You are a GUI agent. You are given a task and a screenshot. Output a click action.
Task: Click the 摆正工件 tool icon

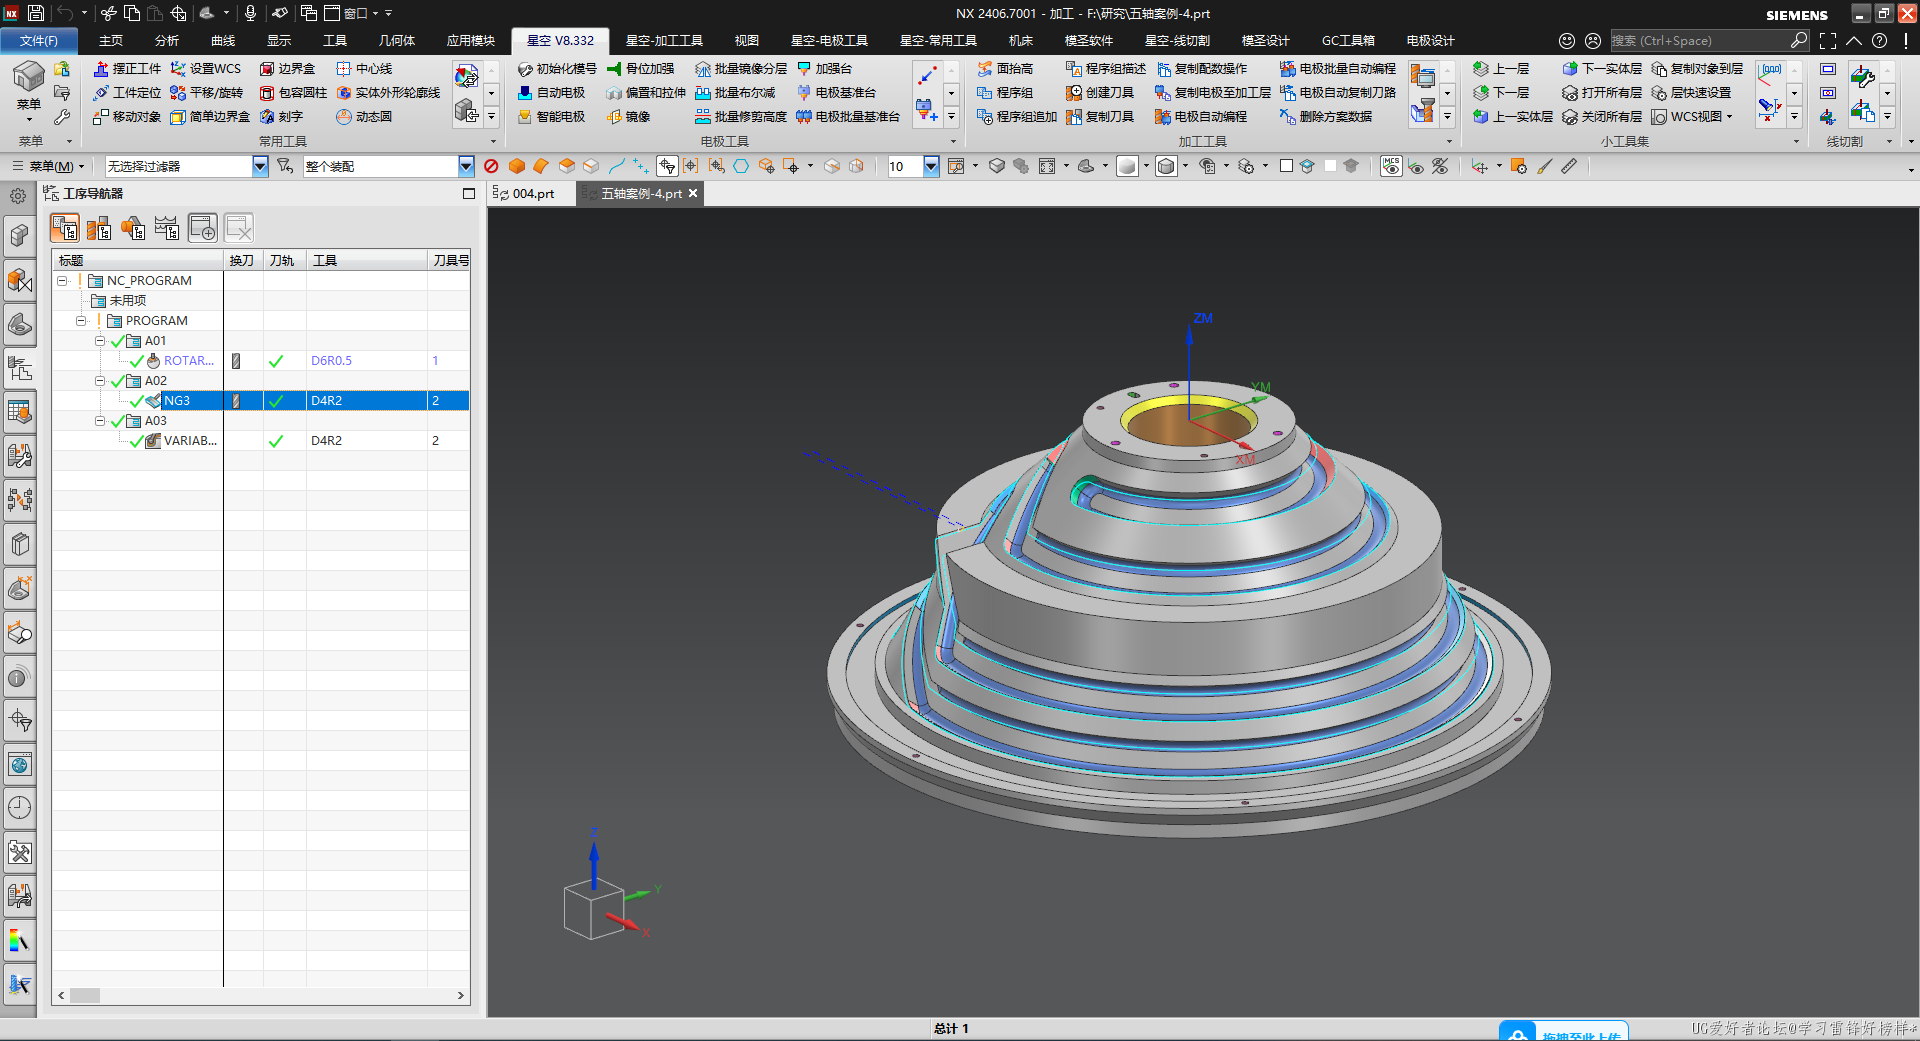tap(101, 69)
